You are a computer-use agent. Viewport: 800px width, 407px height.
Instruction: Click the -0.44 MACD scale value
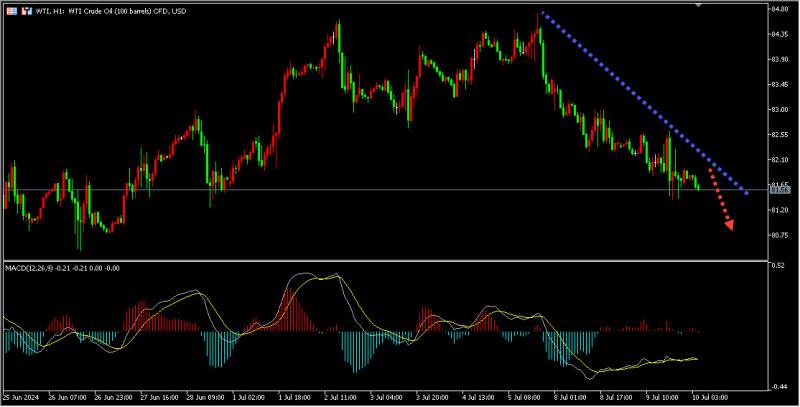[778, 387]
